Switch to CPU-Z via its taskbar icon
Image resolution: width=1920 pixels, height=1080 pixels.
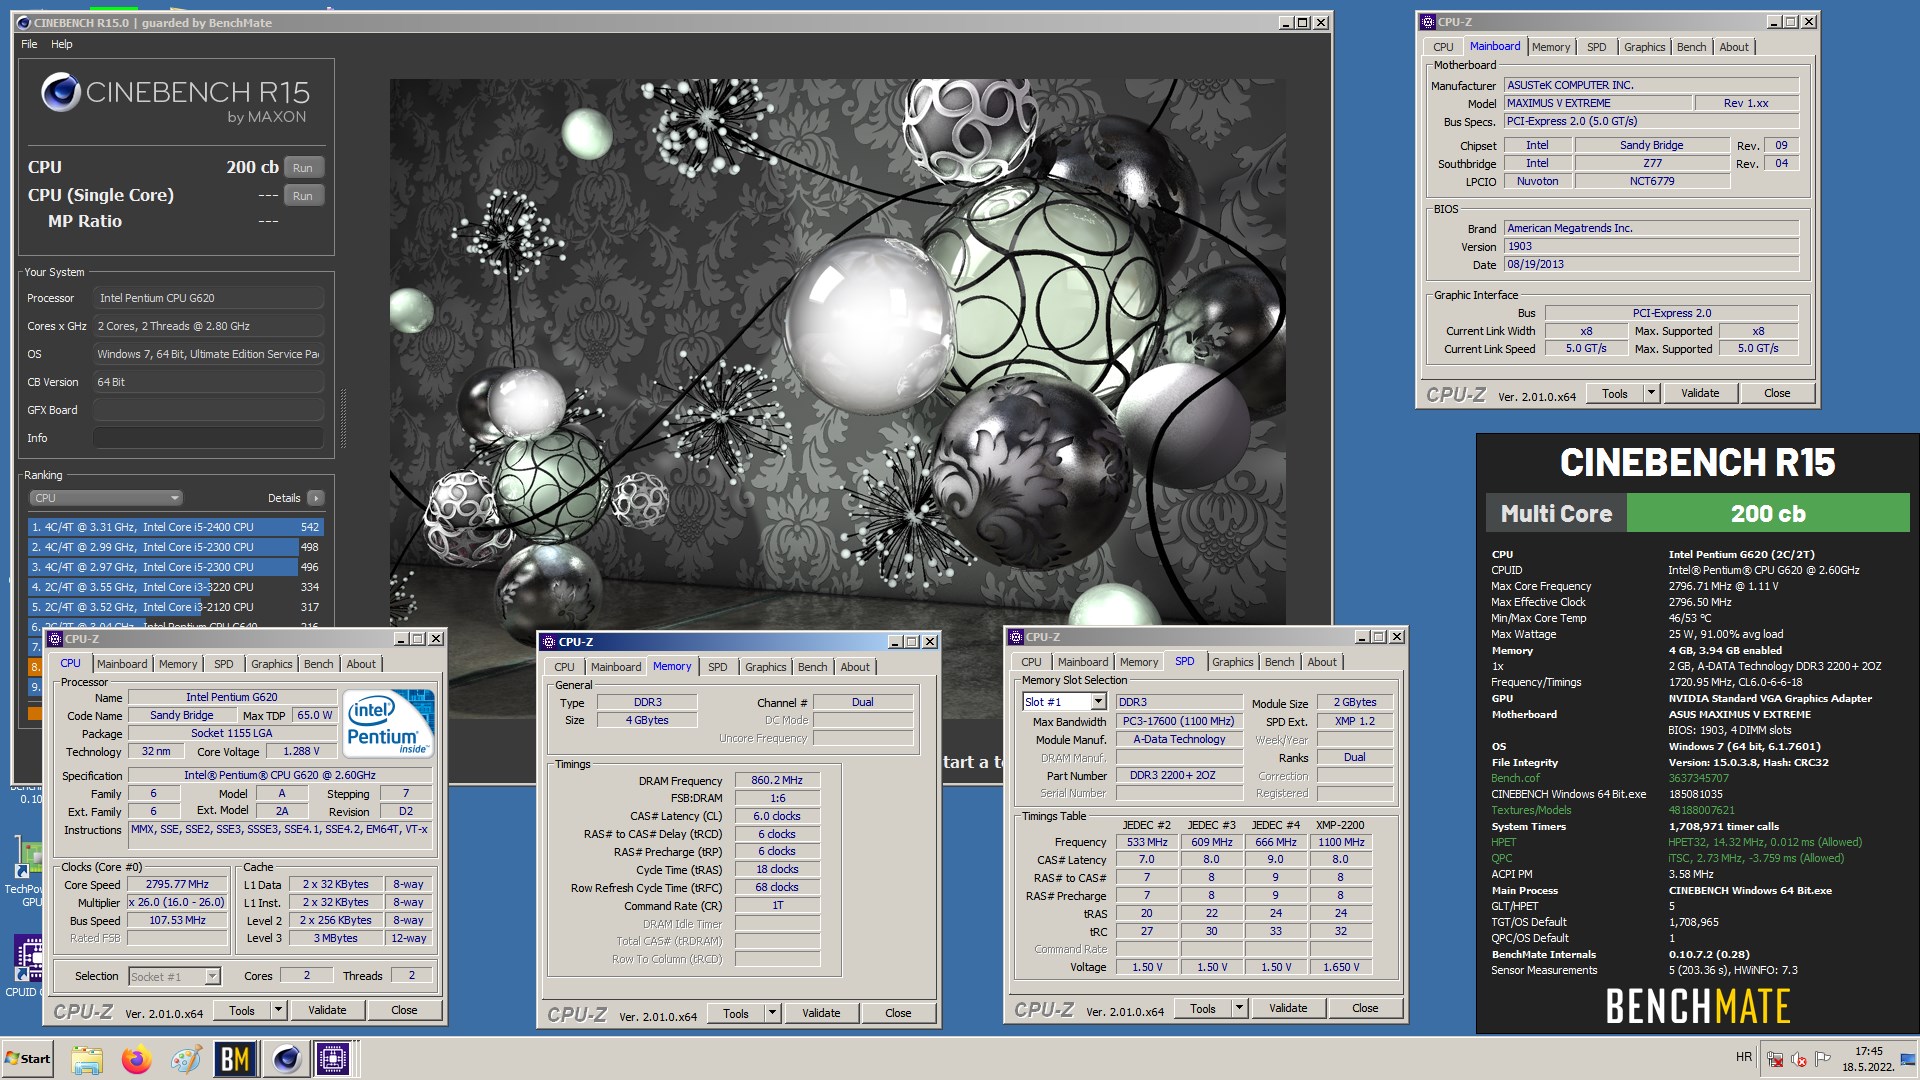pyautogui.click(x=333, y=1059)
